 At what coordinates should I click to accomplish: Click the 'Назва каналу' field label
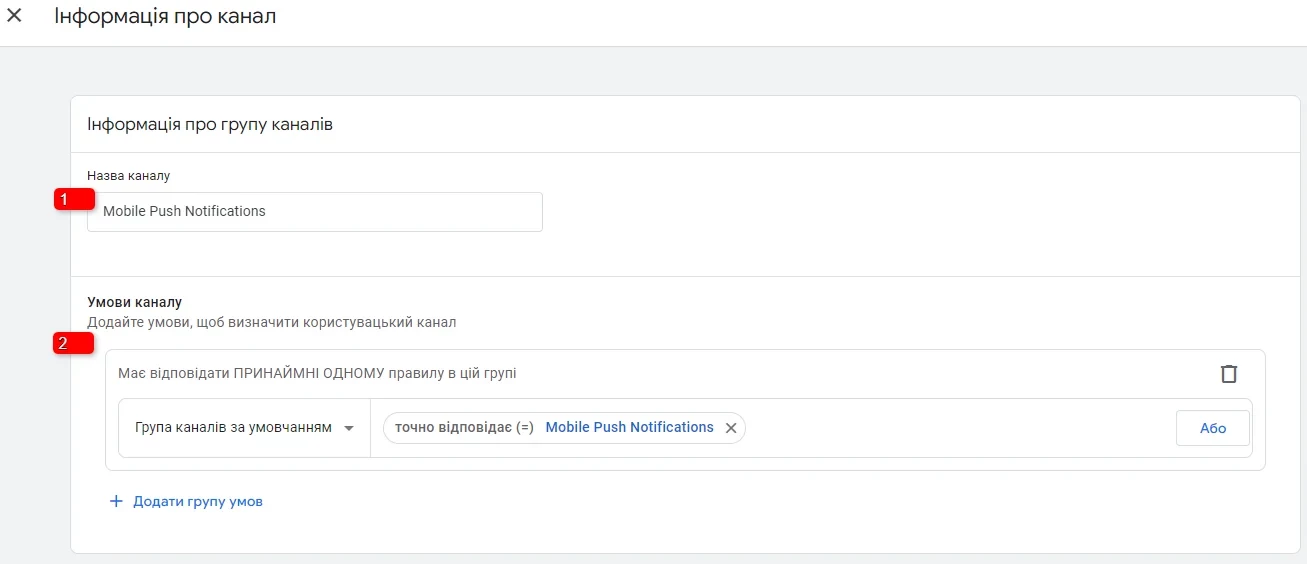(x=129, y=176)
